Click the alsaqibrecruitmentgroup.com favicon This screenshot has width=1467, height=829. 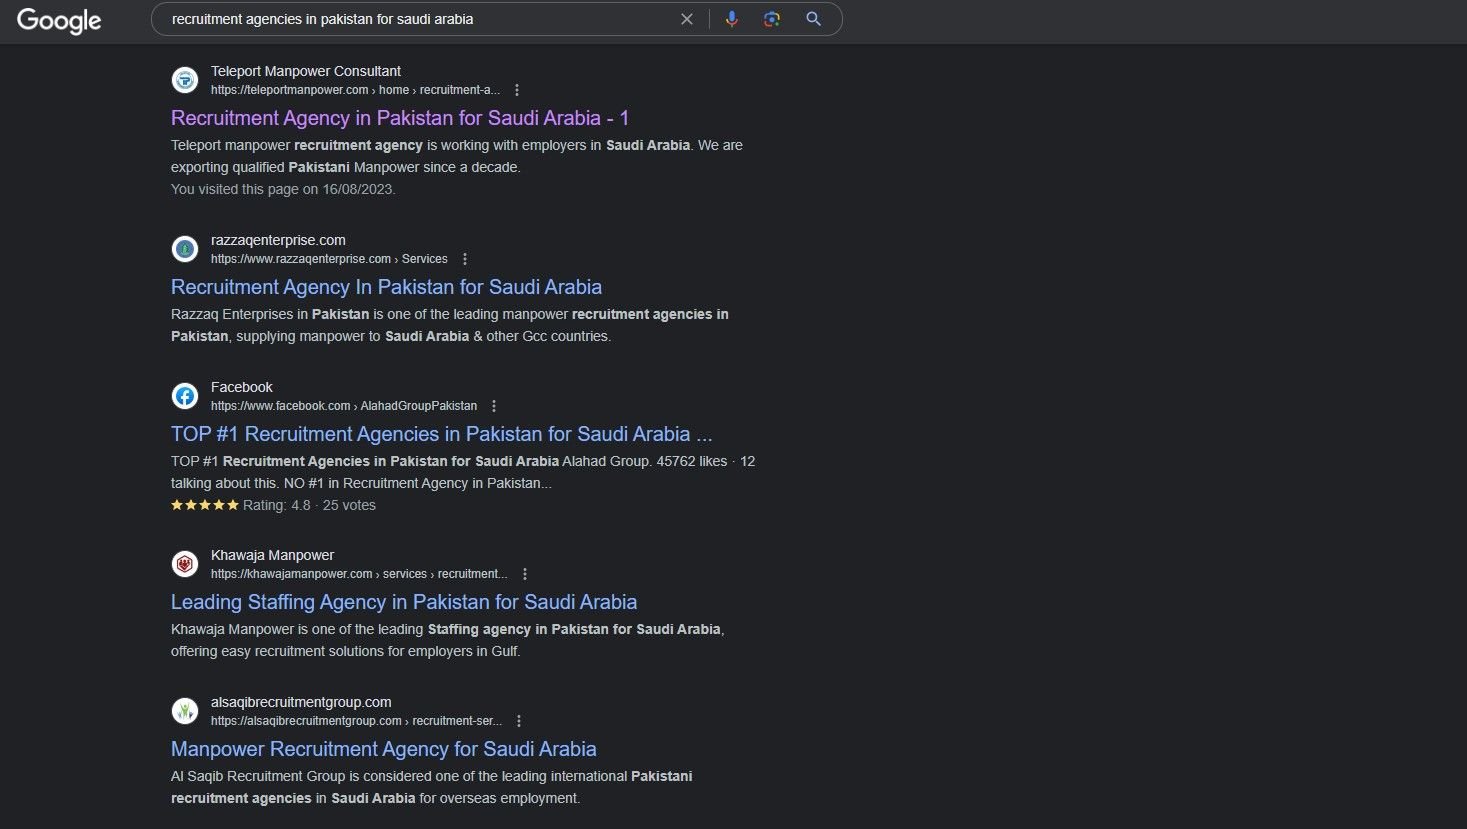(185, 711)
